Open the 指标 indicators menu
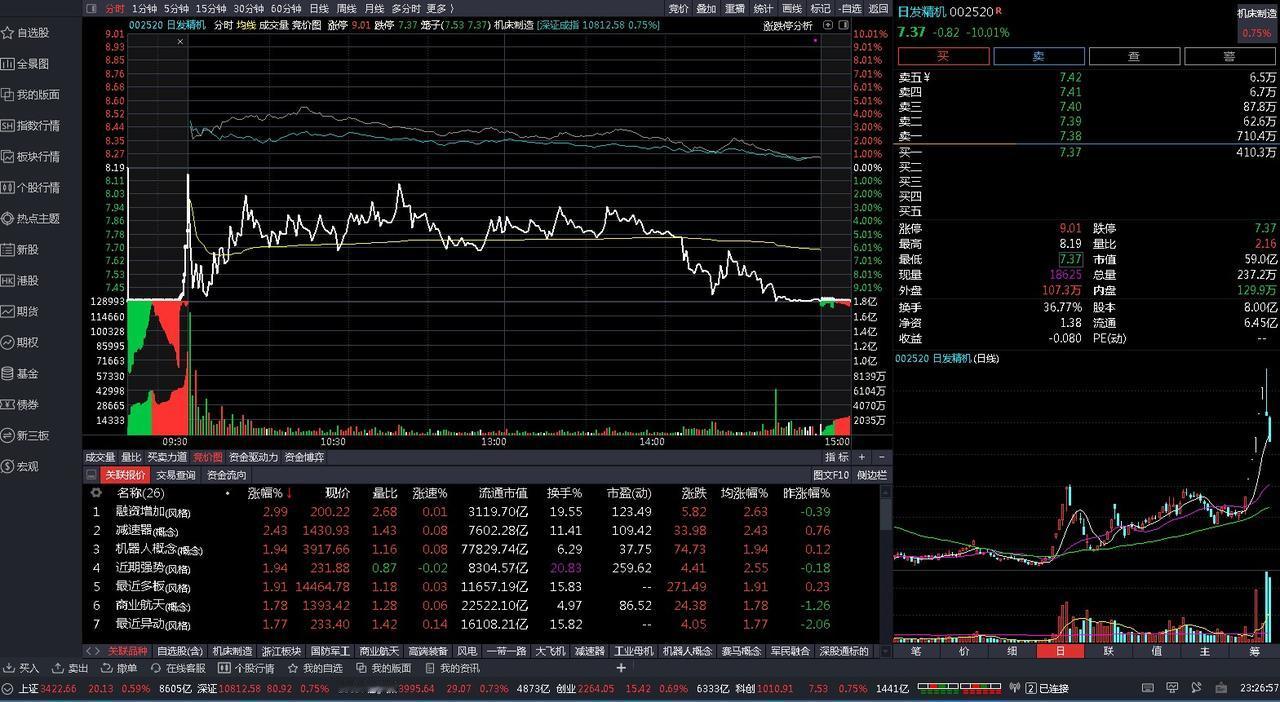 click(x=838, y=457)
